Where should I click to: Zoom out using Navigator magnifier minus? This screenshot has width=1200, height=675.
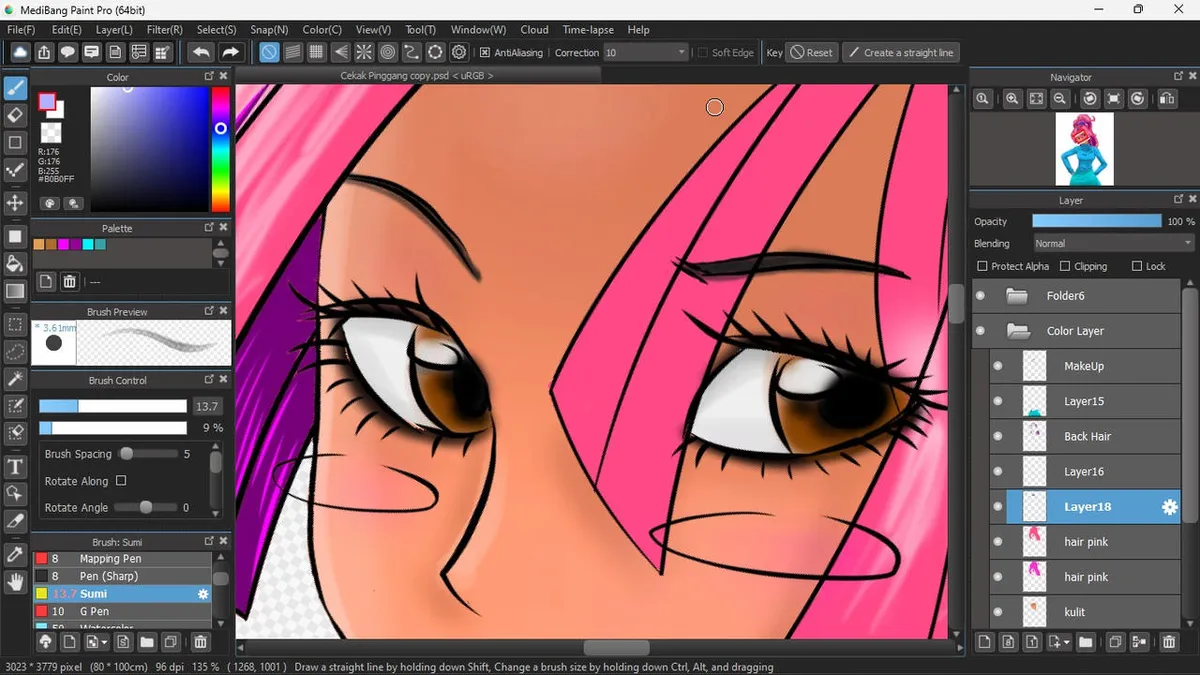[x=1060, y=98]
